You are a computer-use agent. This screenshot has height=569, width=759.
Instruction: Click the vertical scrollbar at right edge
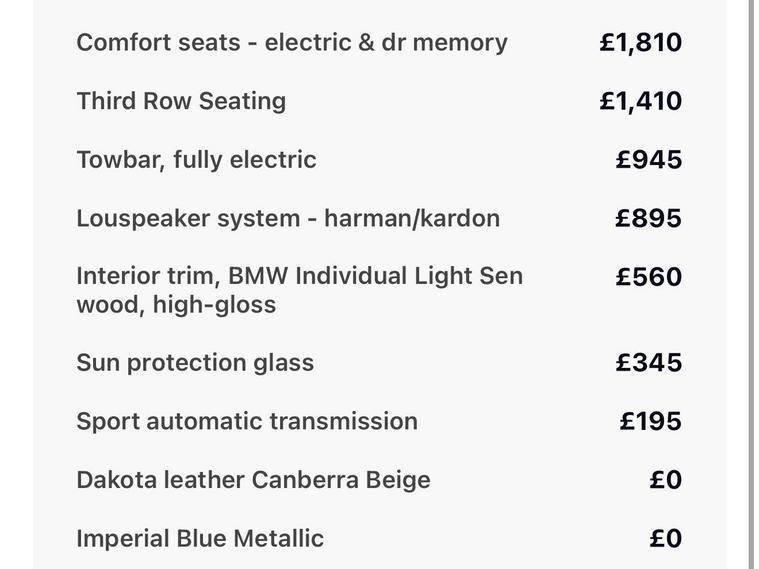click(x=752, y=284)
